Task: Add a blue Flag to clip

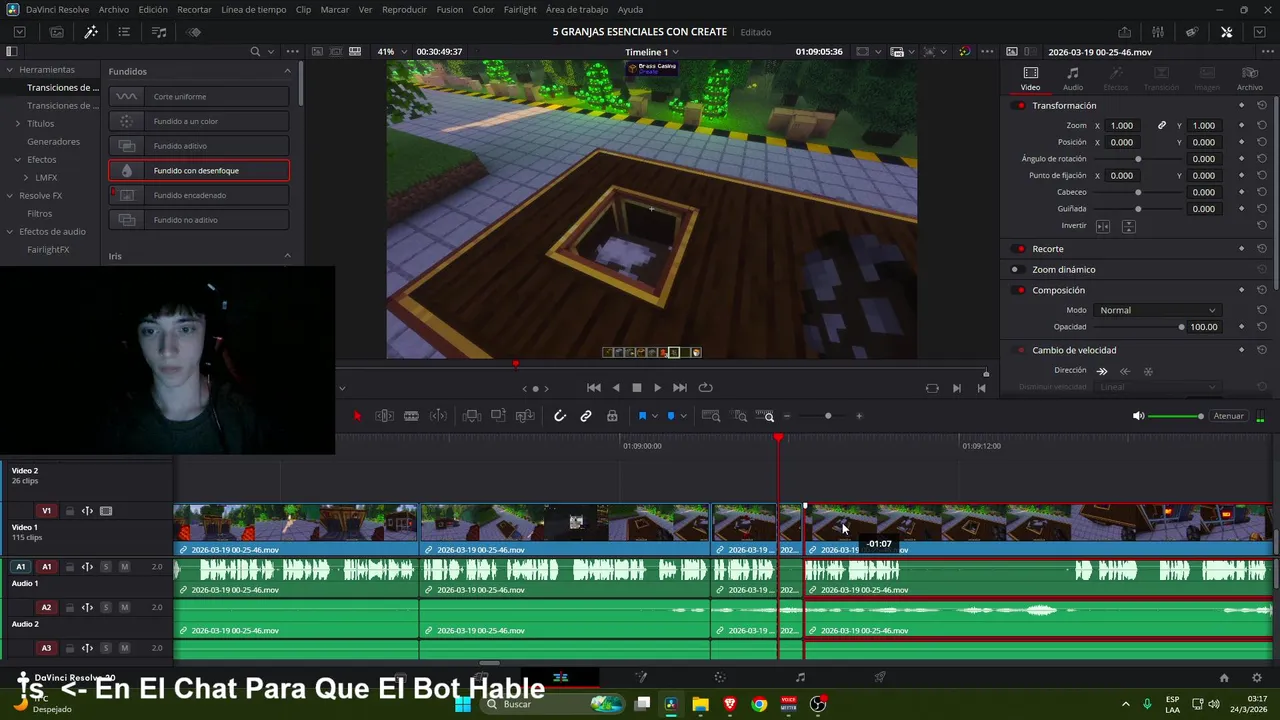Action: click(642, 416)
